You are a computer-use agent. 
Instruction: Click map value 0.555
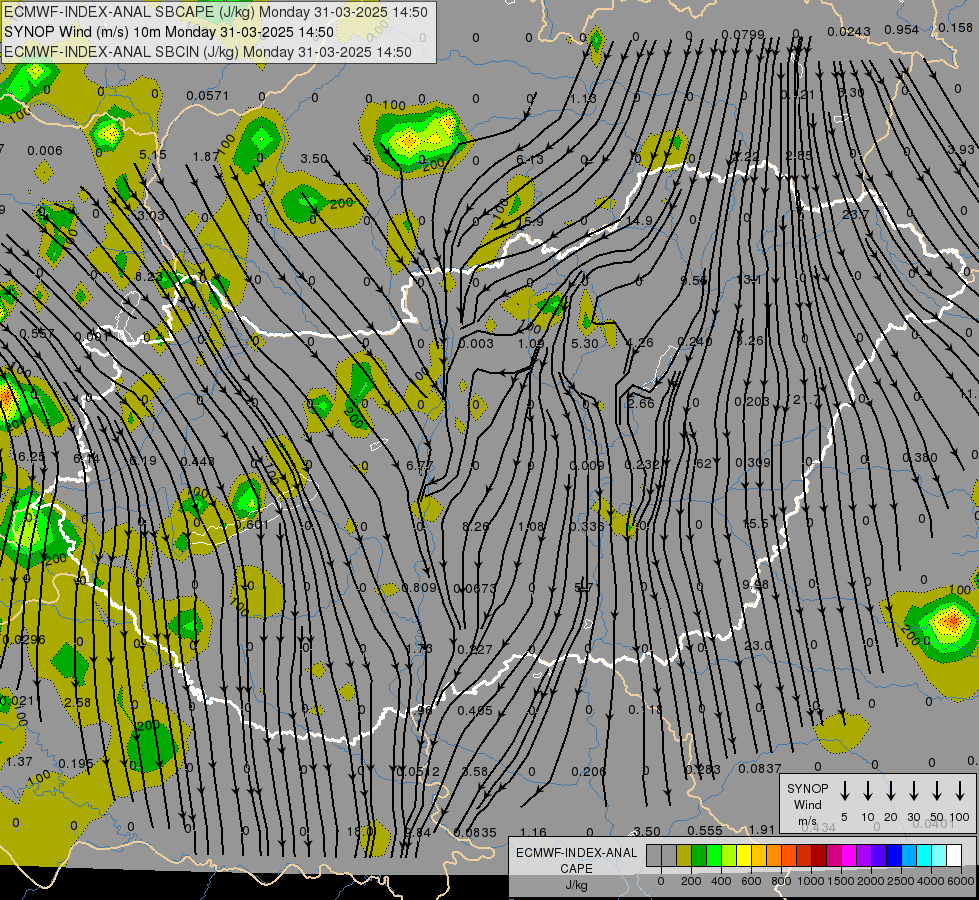(705, 831)
